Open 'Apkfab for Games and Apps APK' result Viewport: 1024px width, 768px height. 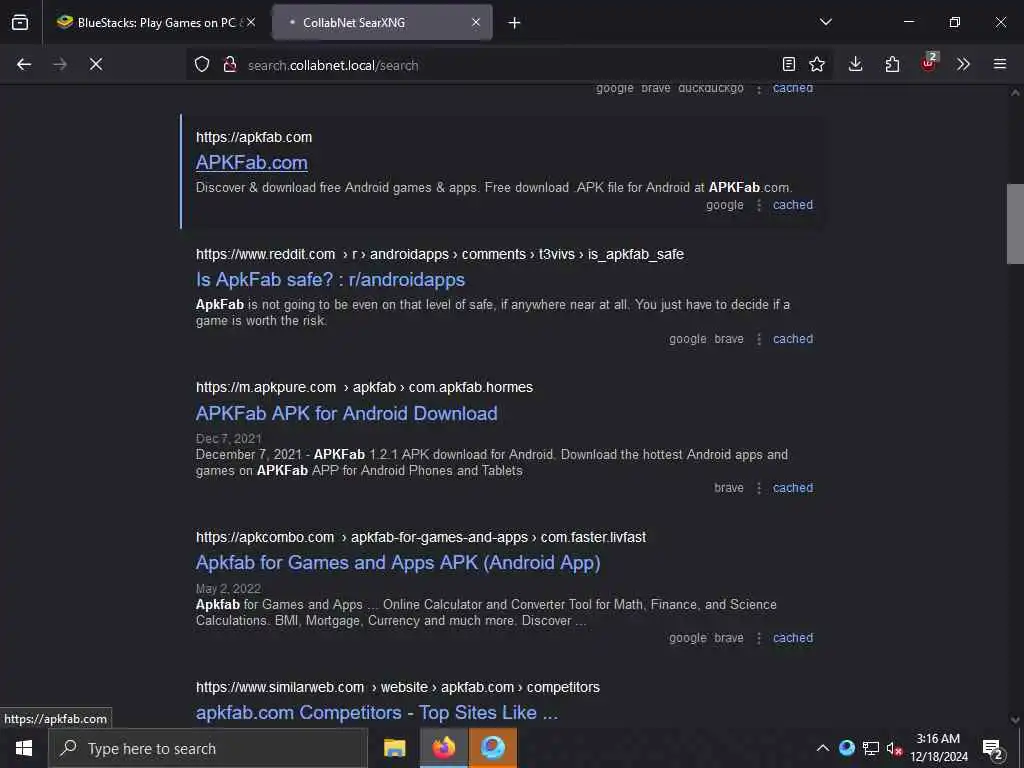398,562
